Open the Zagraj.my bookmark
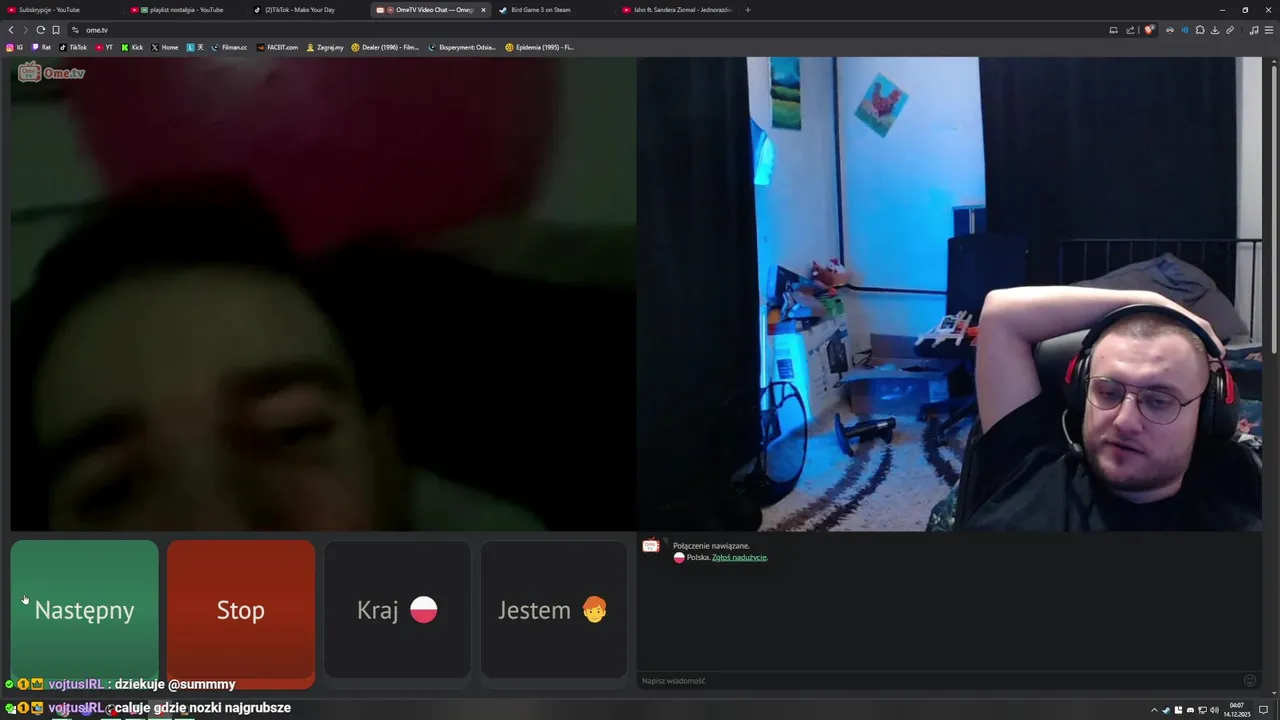The height and width of the screenshot is (720, 1280). point(325,47)
